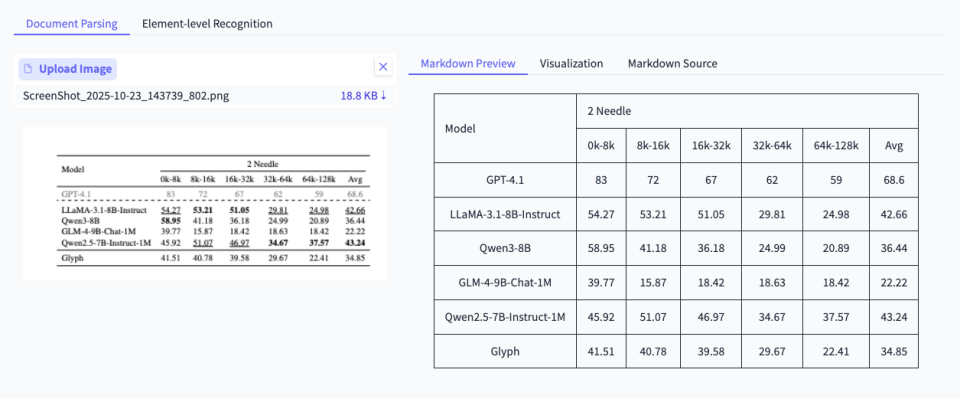Viewport: 960px width, 399px height.
Task: Click the 2 Needle header cell
Action: tap(747, 111)
